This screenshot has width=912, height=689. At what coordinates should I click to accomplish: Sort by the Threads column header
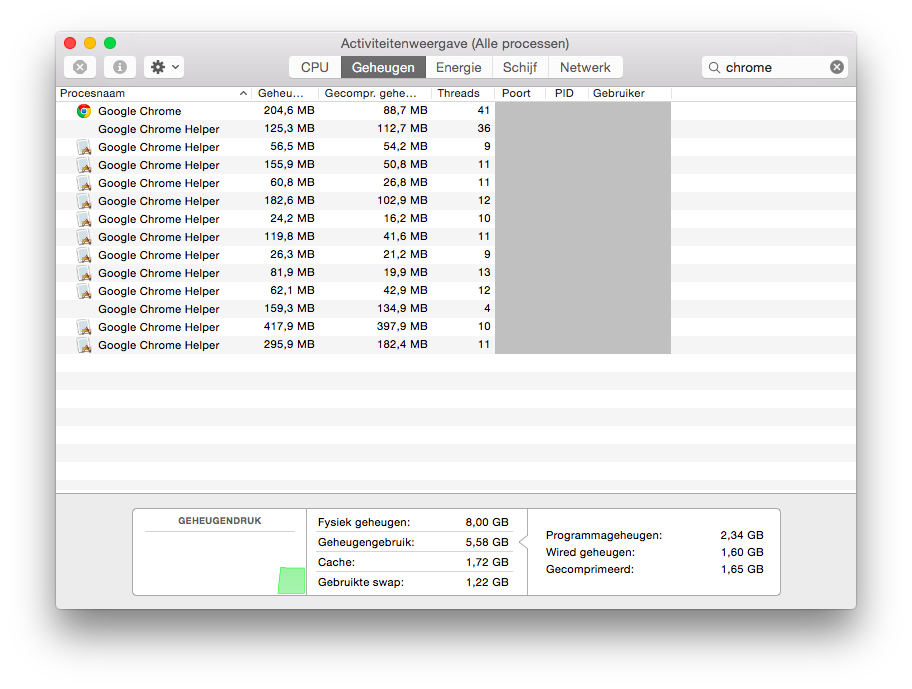coord(463,94)
